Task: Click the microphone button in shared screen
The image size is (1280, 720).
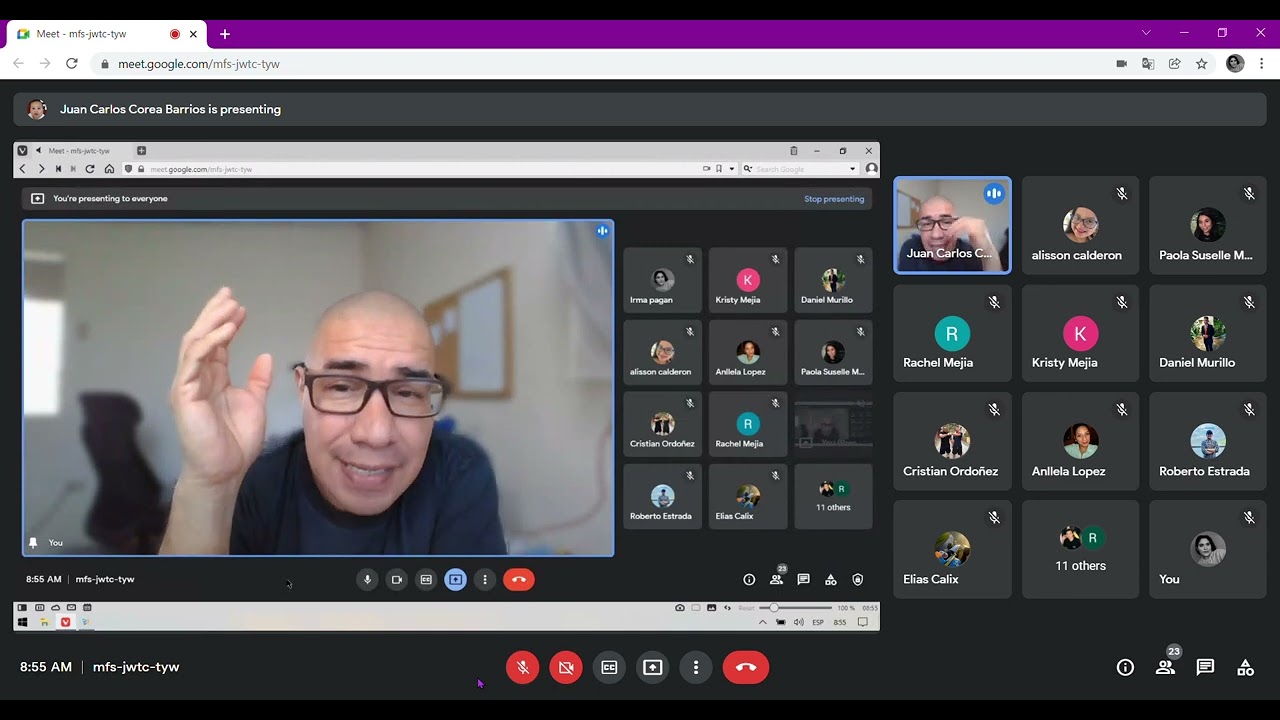Action: 367,579
